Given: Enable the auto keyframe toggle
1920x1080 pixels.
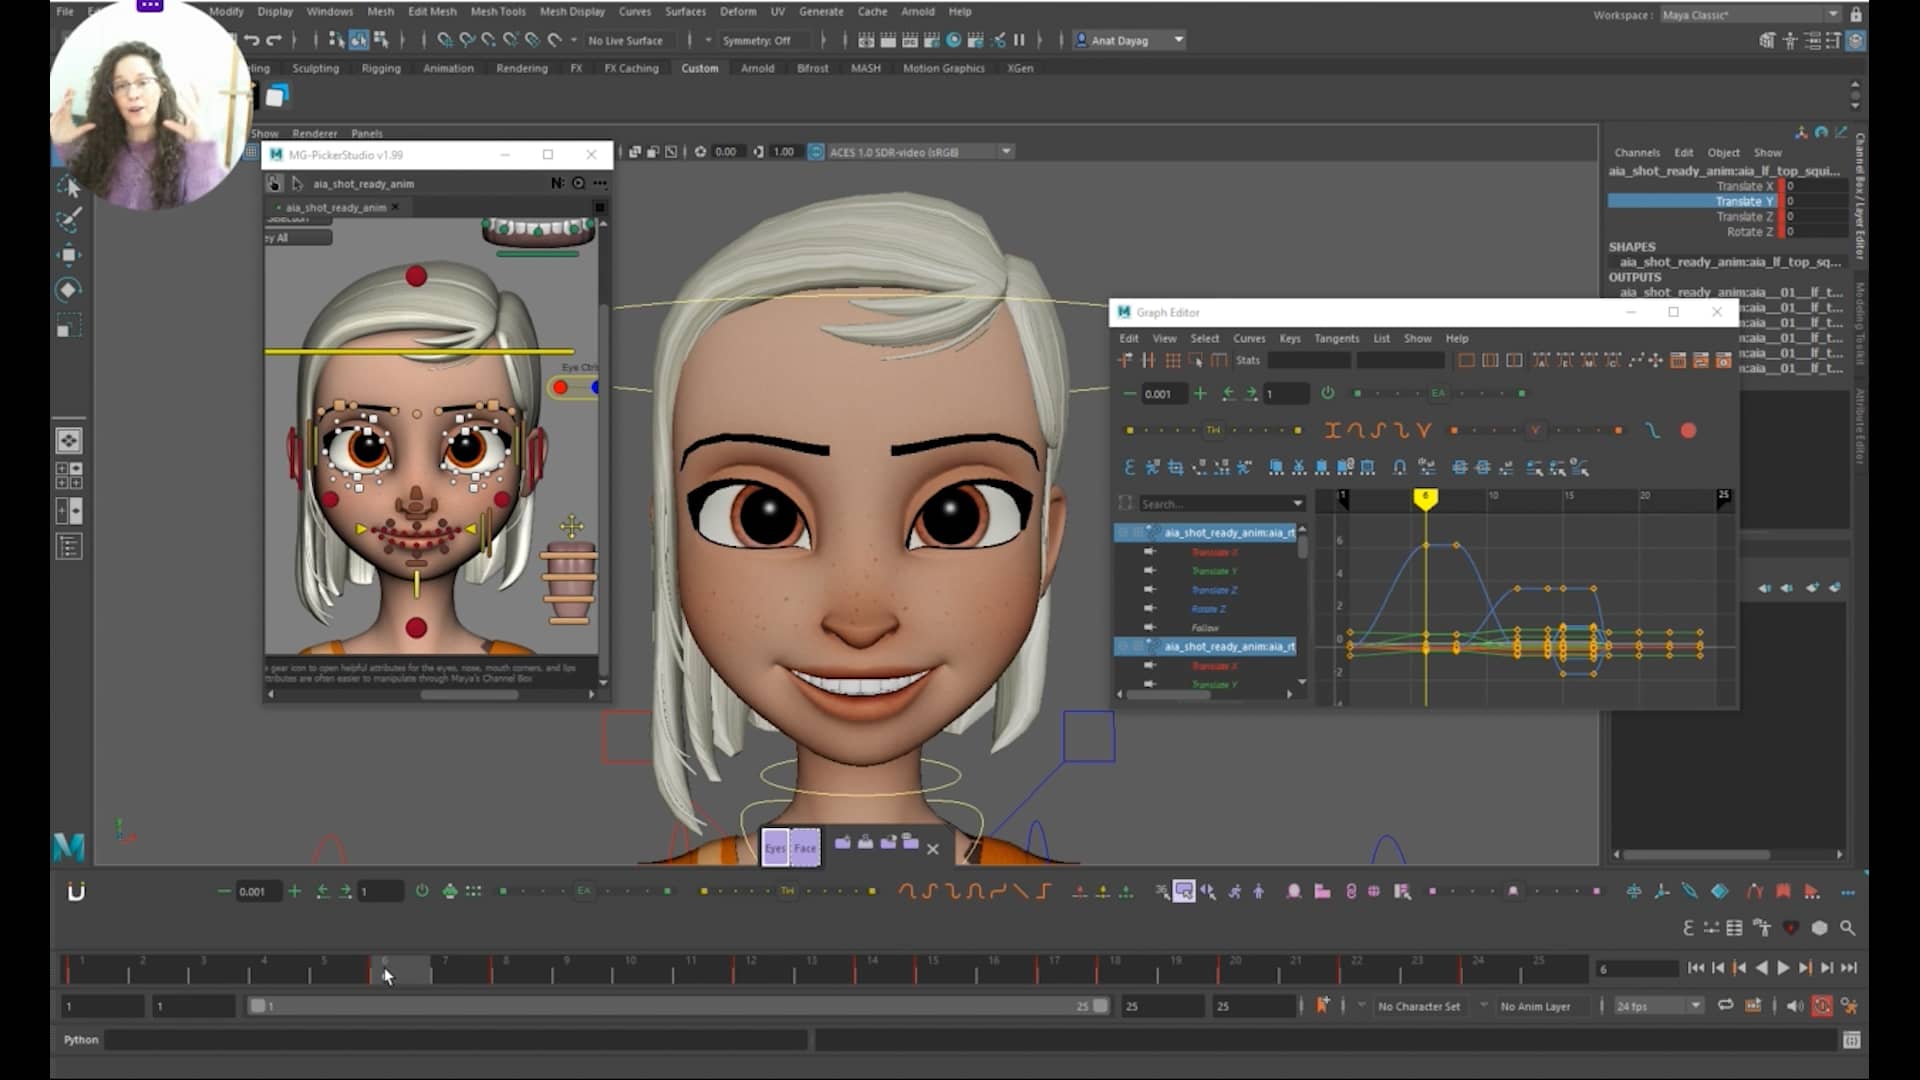Looking at the screenshot, I should tap(1822, 1006).
